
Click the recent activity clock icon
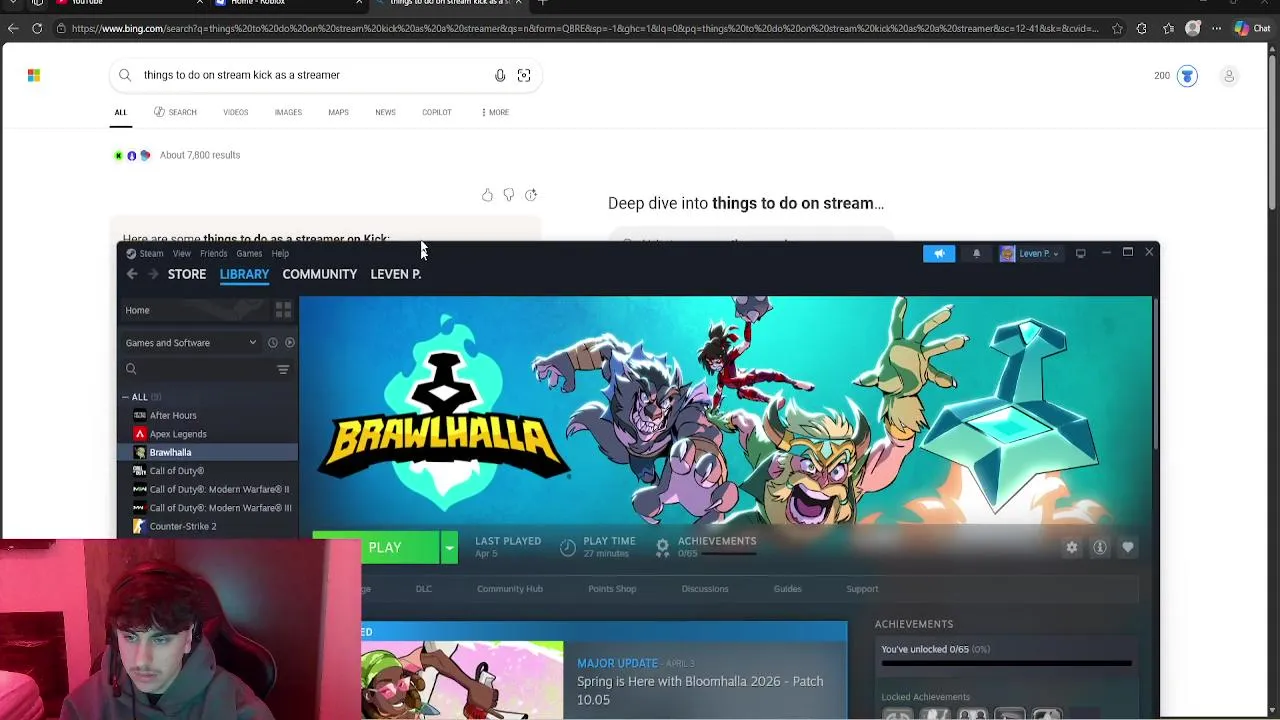(272, 343)
